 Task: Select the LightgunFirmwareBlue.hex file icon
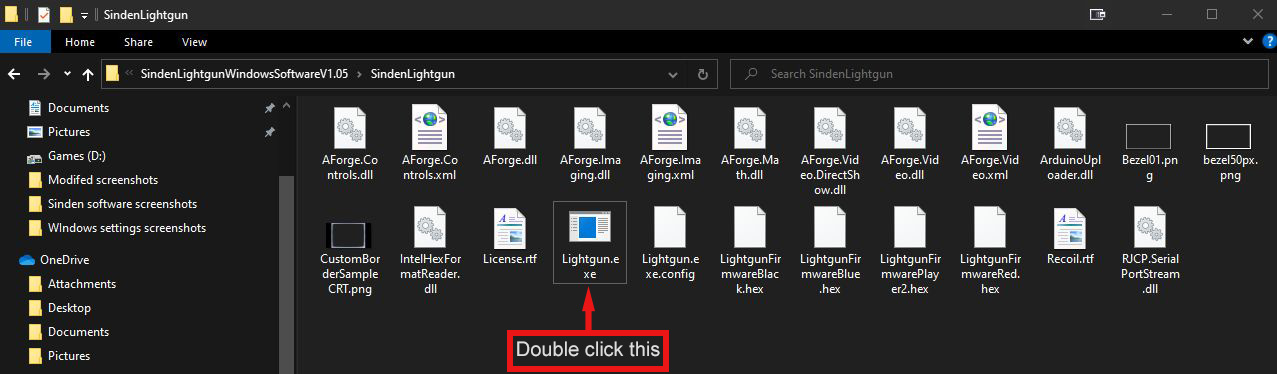click(829, 227)
